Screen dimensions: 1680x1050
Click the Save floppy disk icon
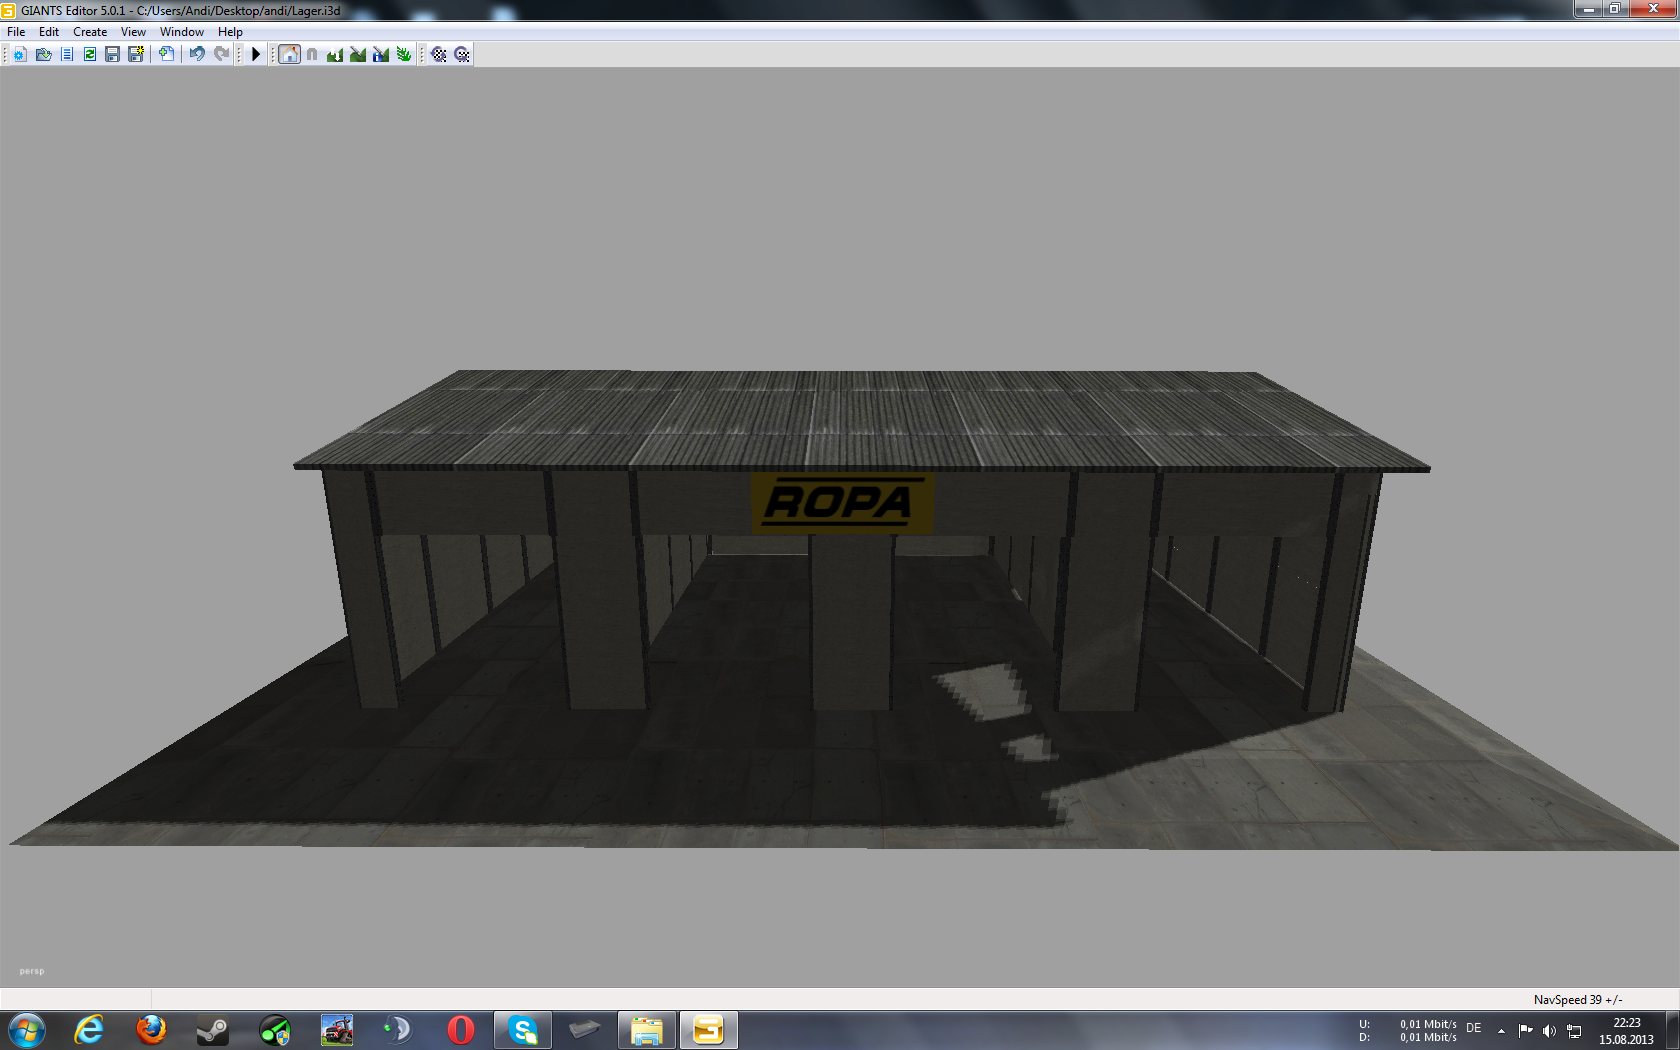click(112, 54)
